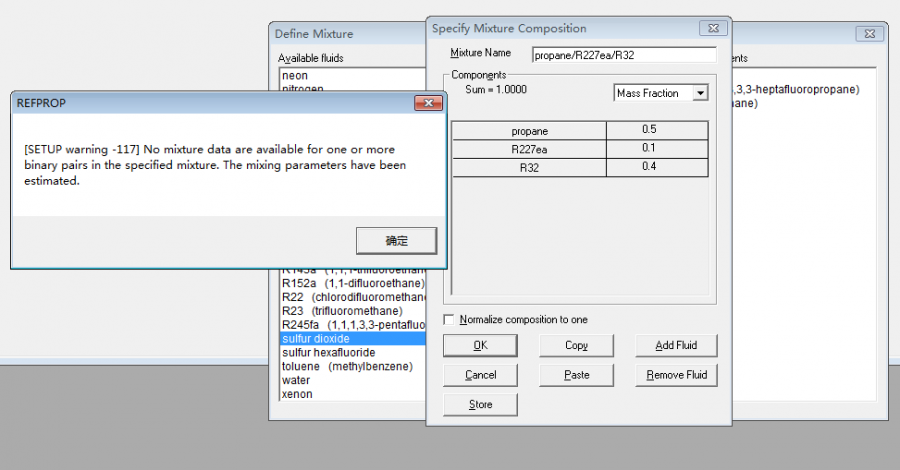This screenshot has height=470, width=900.
Task: Close the REFPROP warning dialog
Action: point(428,103)
